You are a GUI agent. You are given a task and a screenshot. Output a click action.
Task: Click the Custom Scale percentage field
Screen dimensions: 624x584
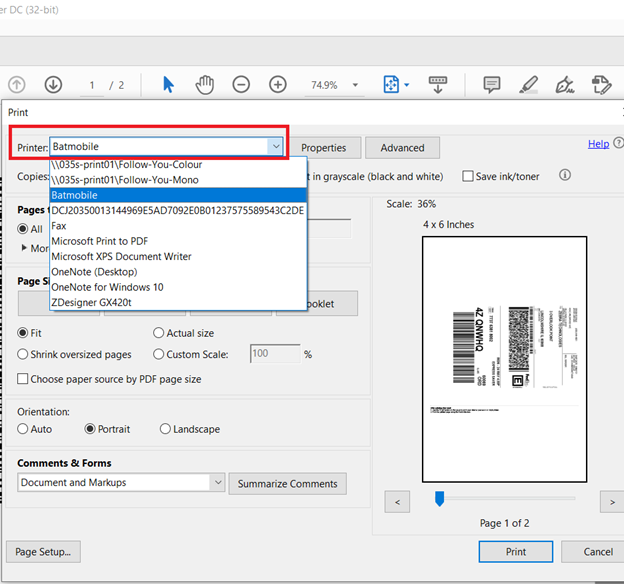[274, 354]
